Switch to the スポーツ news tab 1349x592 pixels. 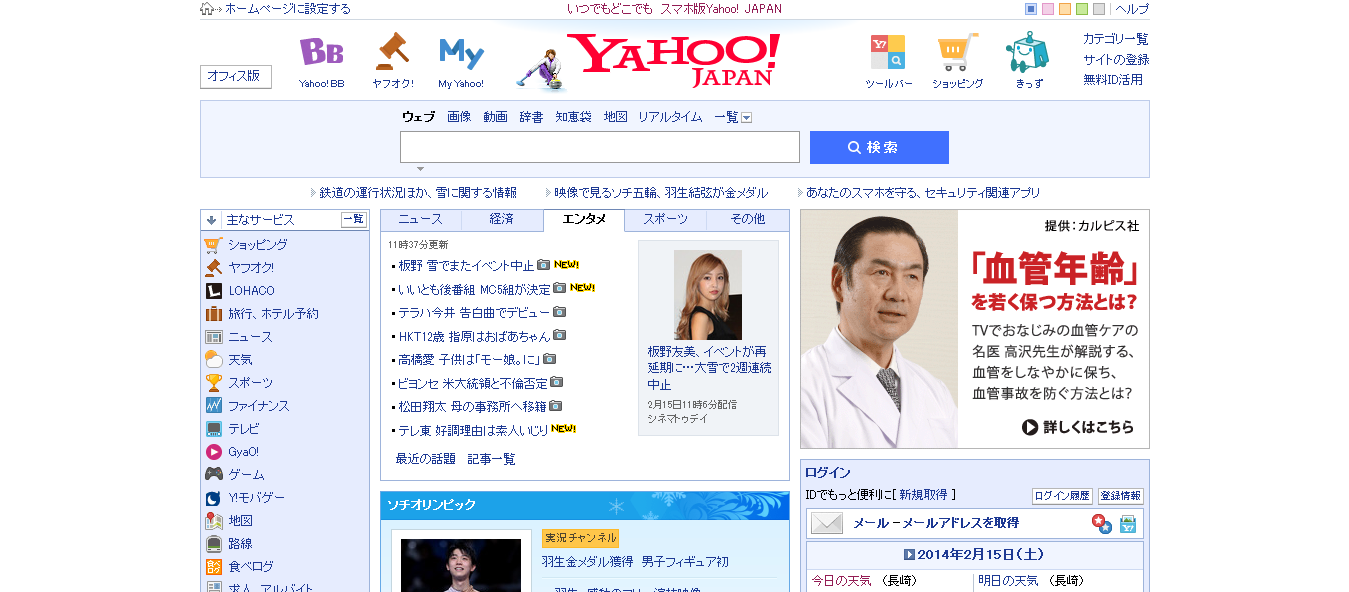pyautogui.click(x=665, y=219)
